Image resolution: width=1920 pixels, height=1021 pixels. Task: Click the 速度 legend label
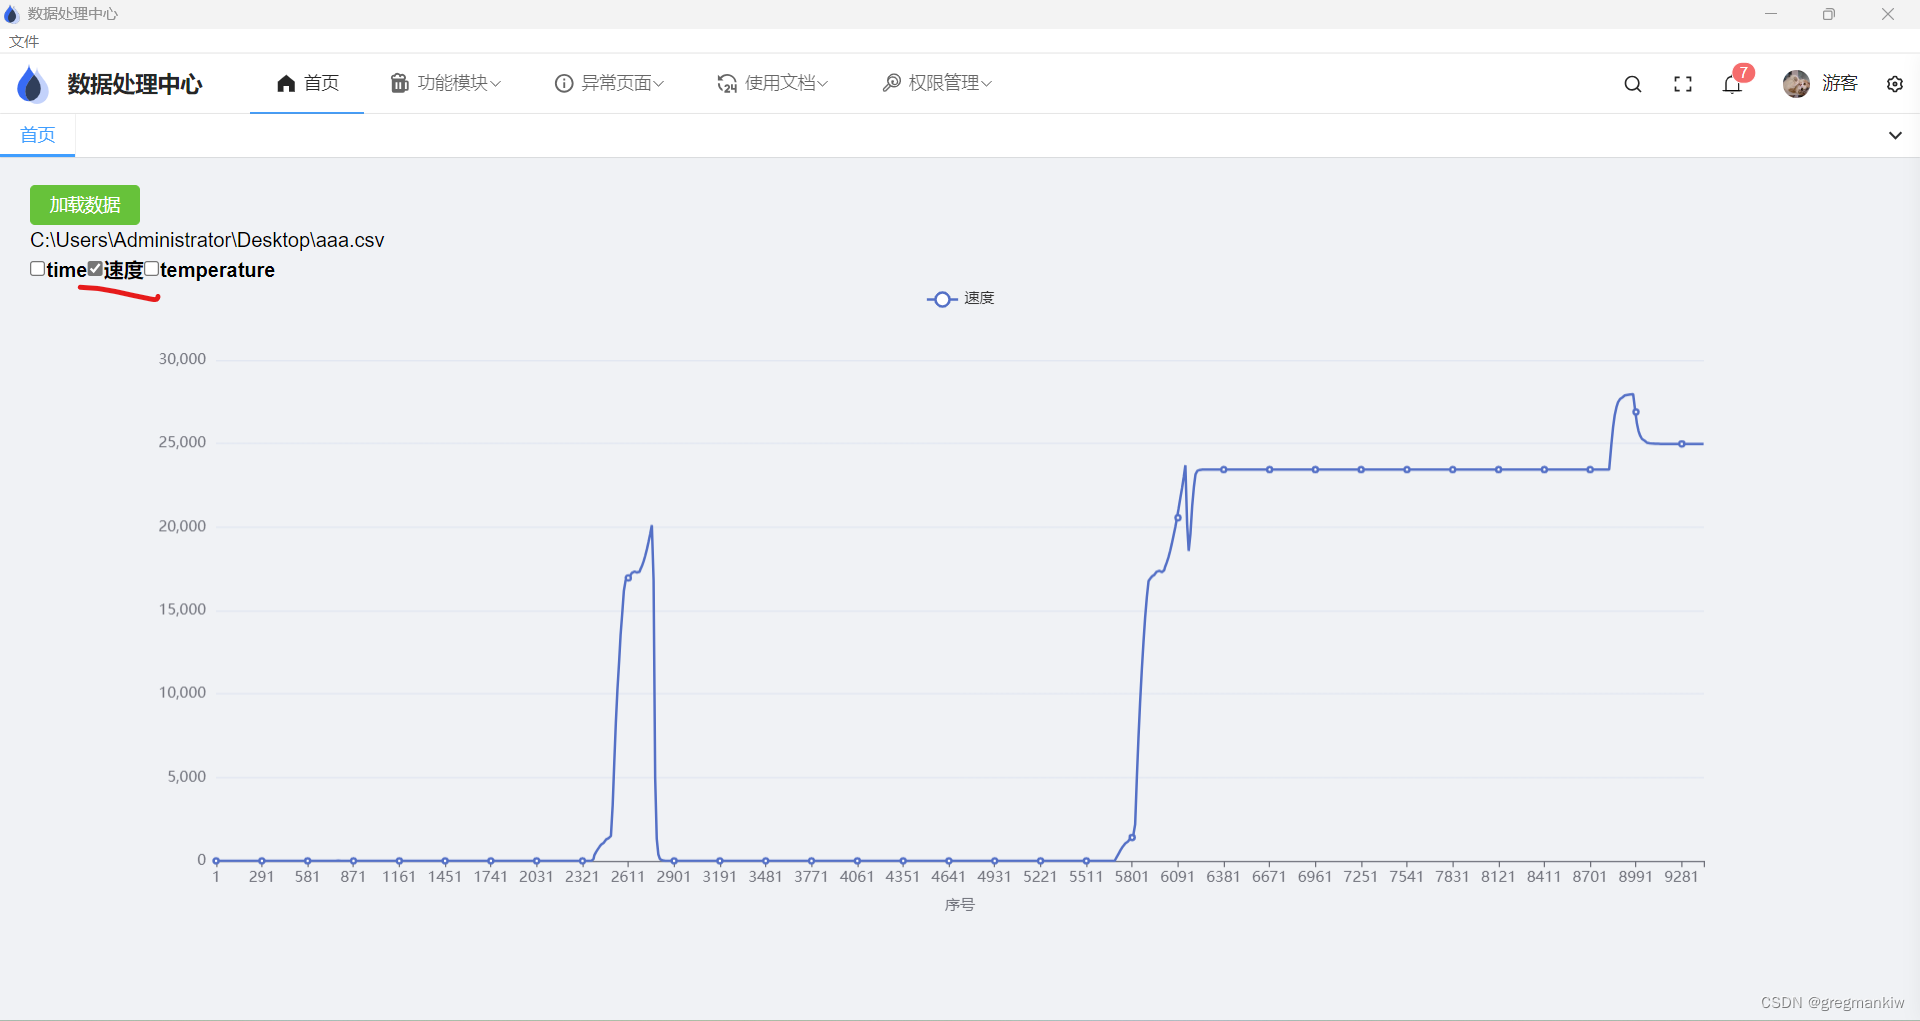tap(979, 298)
